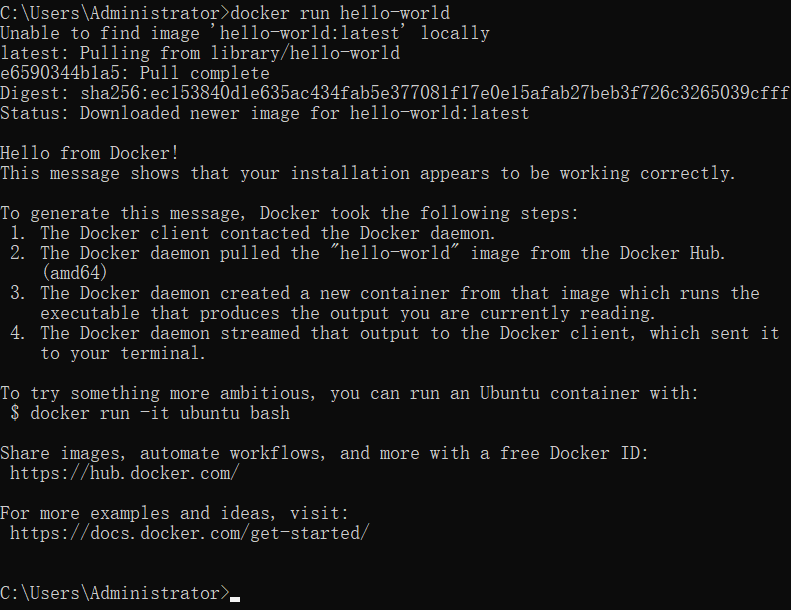The width and height of the screenshot is (791, 610).
Task: Open the docs.docker.com/get-started URL
Action: pos(190,533)
